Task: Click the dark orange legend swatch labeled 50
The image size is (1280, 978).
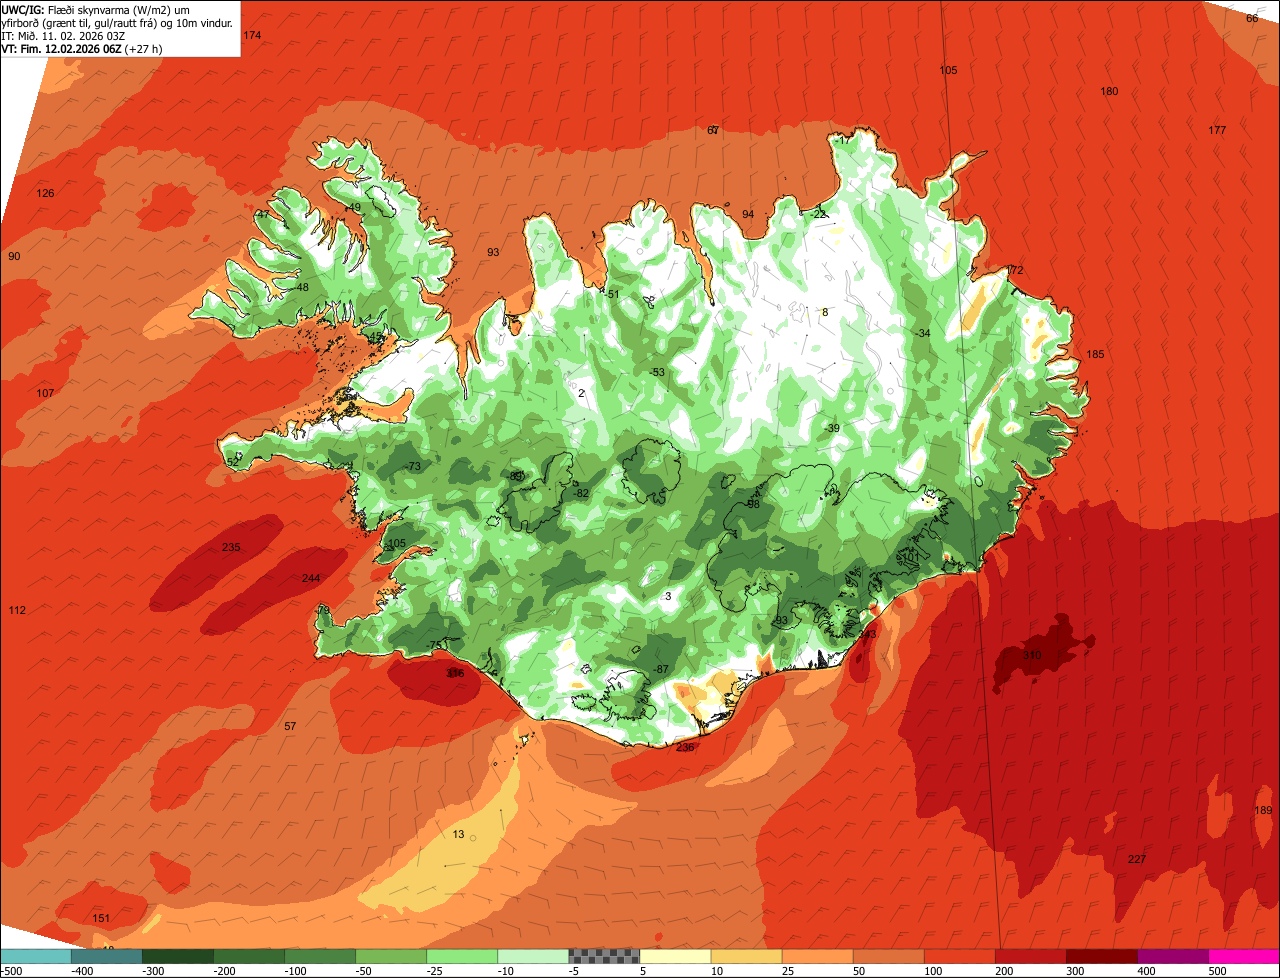Action: (888, 956)
